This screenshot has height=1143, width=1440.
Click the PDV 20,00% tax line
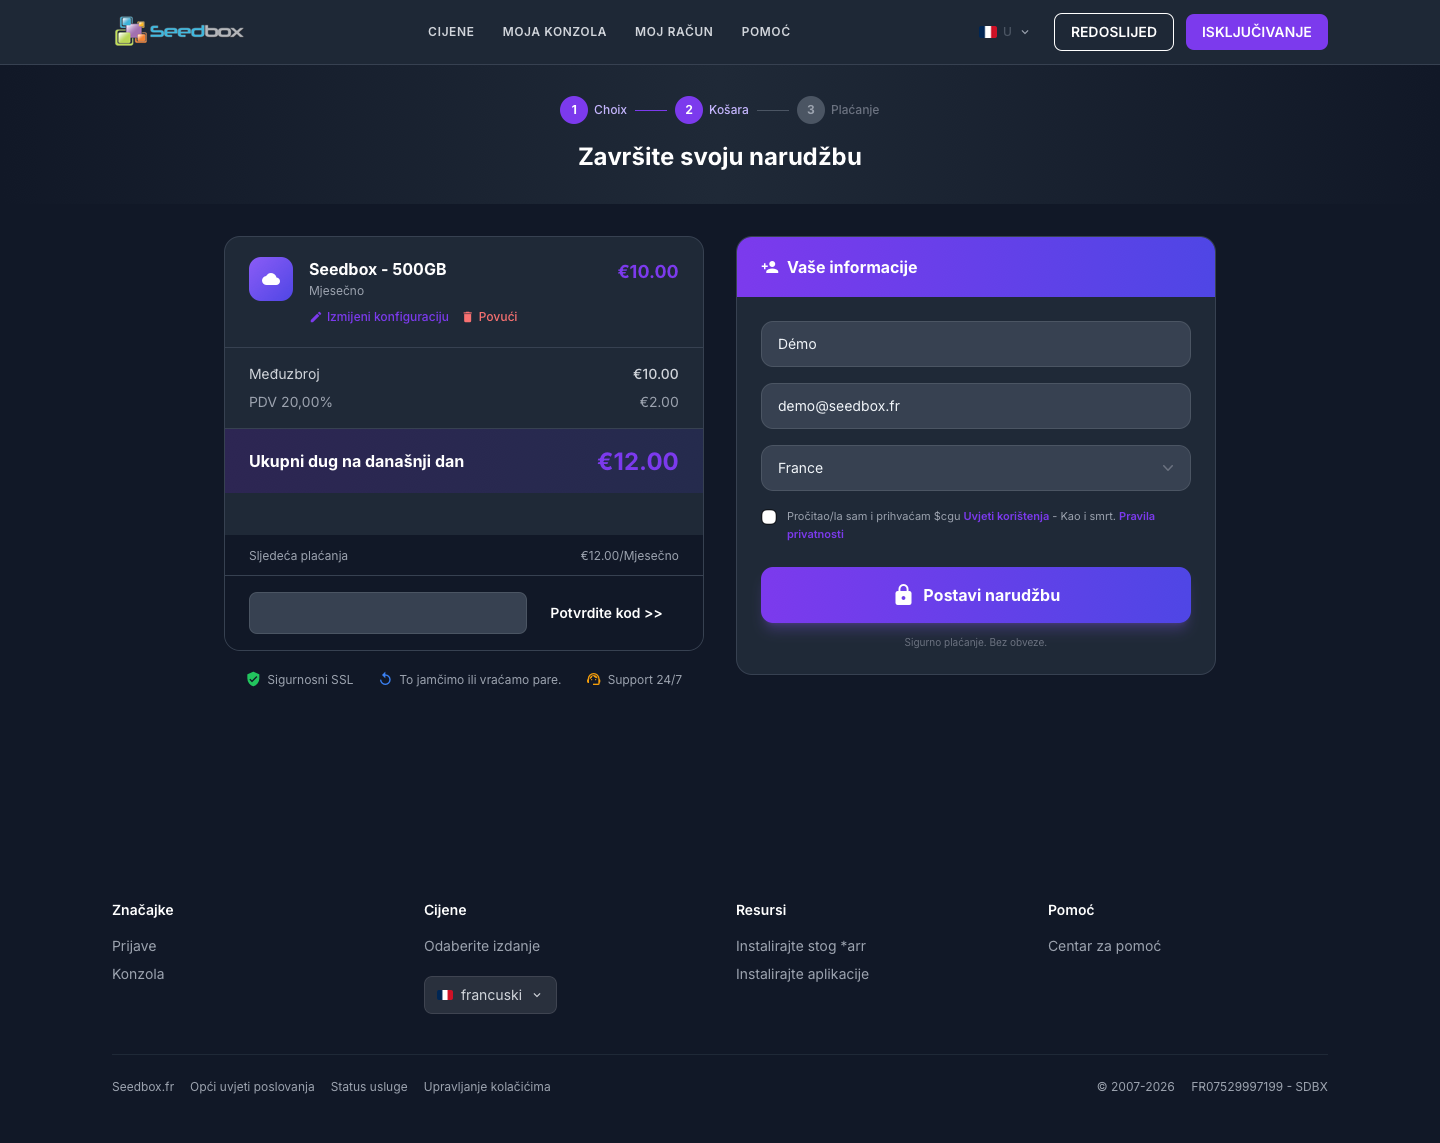464,402
